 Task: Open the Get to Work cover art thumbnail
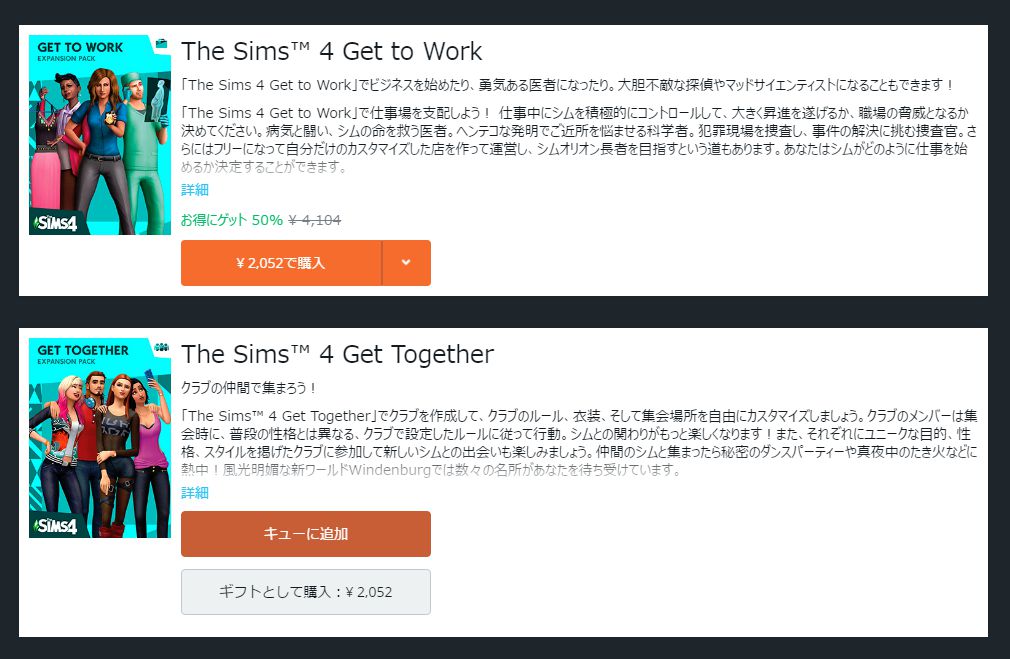[x=100, y=135]
